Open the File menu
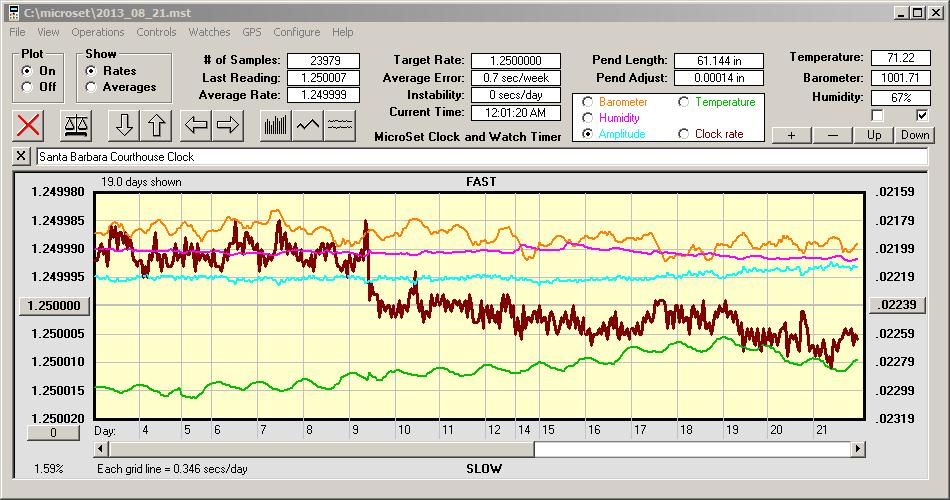 17,32
